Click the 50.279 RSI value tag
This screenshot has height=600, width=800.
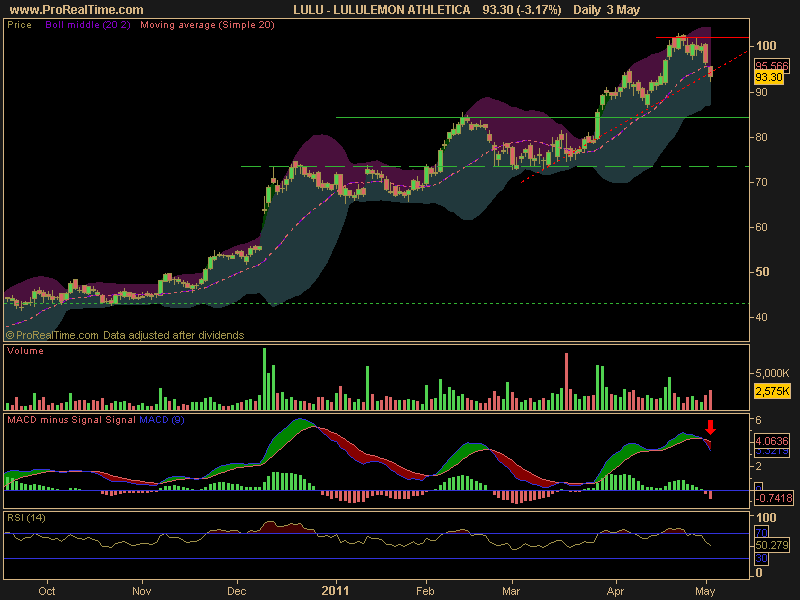(772, 545)
